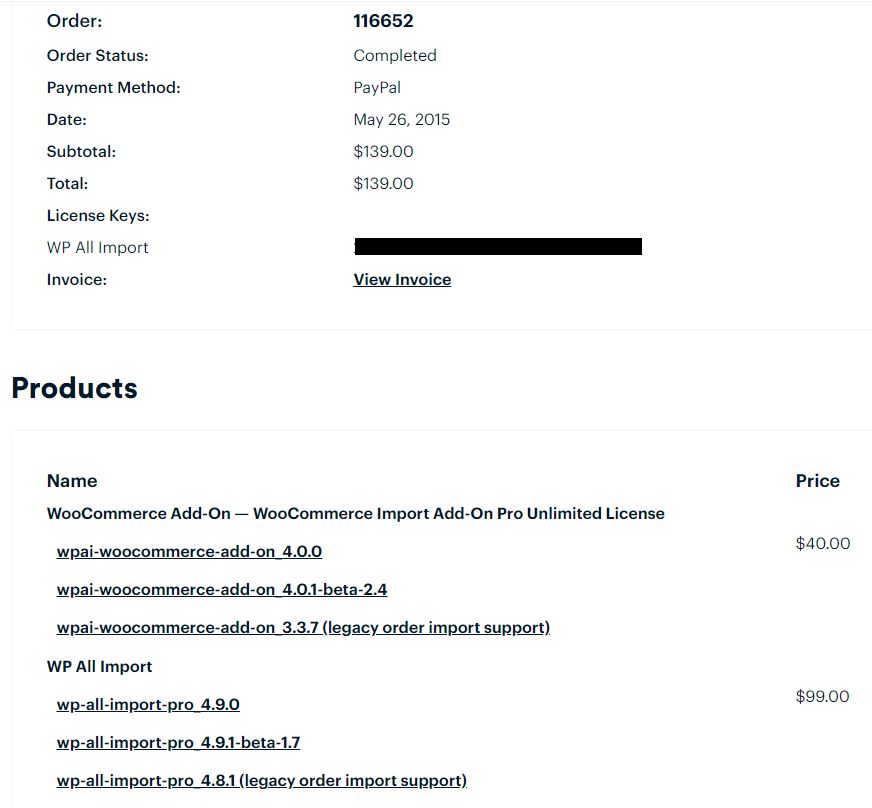Download wpai-woocommerce-add-on_4.0.1-beta-2.4
This screenshot has height=808, width=872.
click(x=222, y=589)
